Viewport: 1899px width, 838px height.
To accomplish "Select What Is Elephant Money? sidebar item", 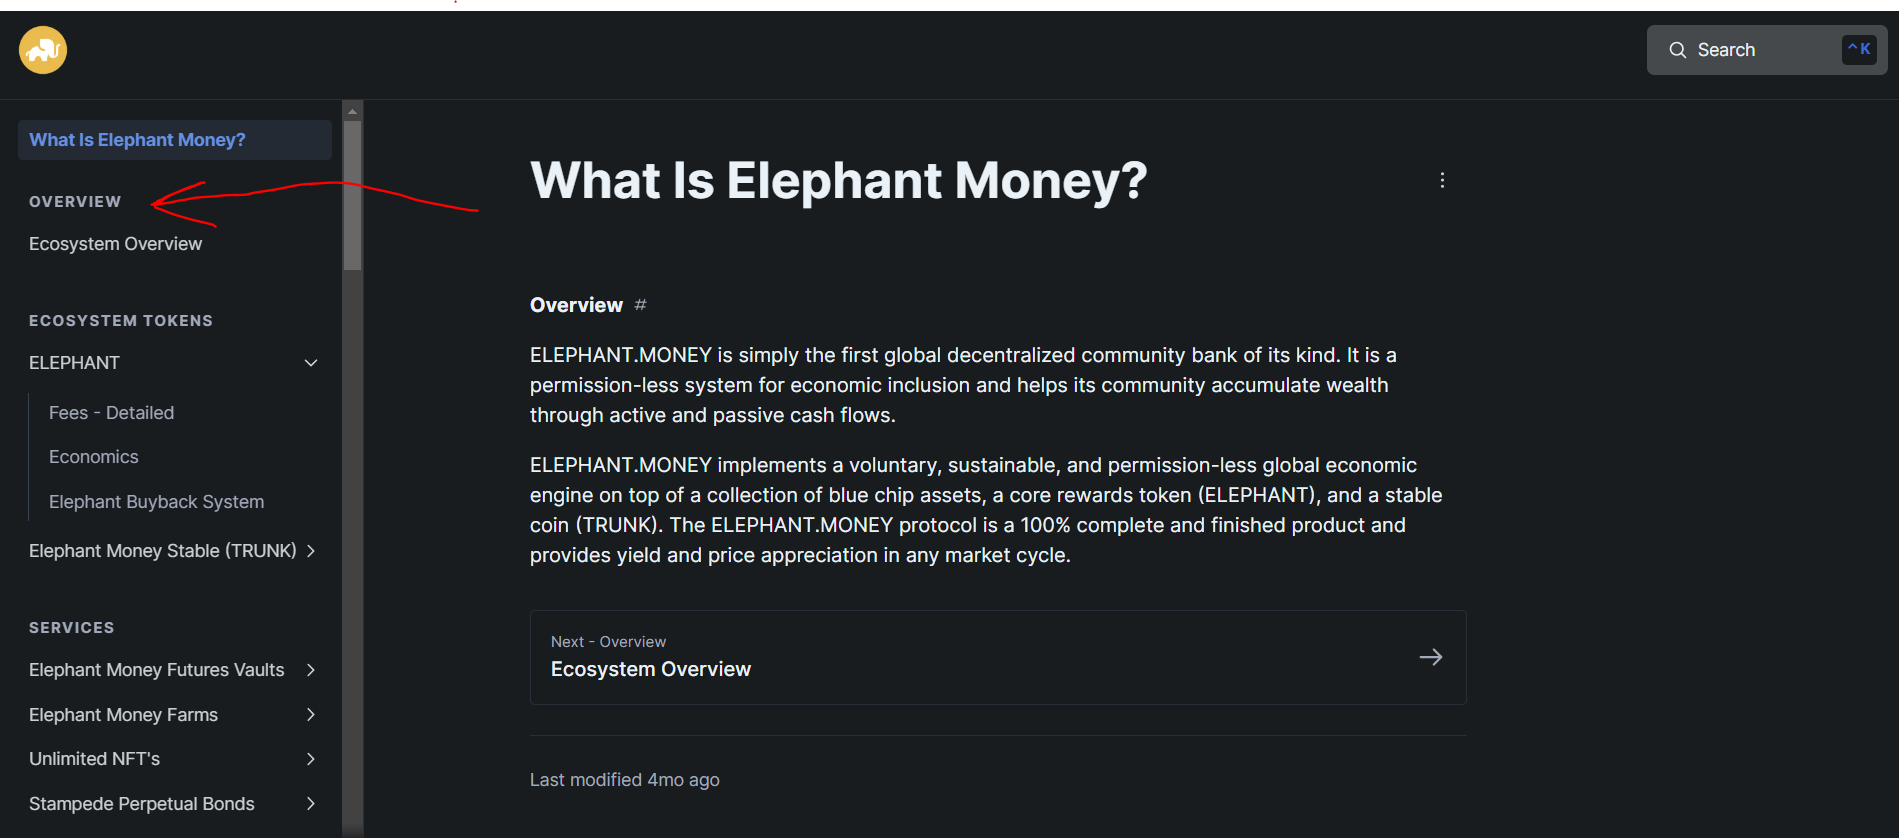I will (x=175, y=140).
